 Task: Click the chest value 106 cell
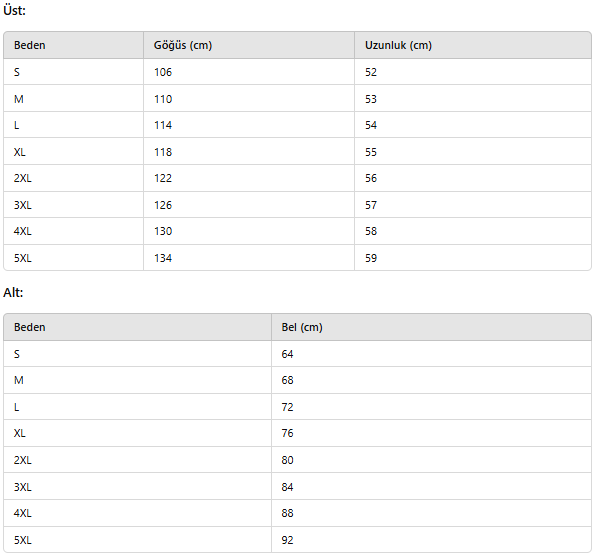[x=249, y=72]
